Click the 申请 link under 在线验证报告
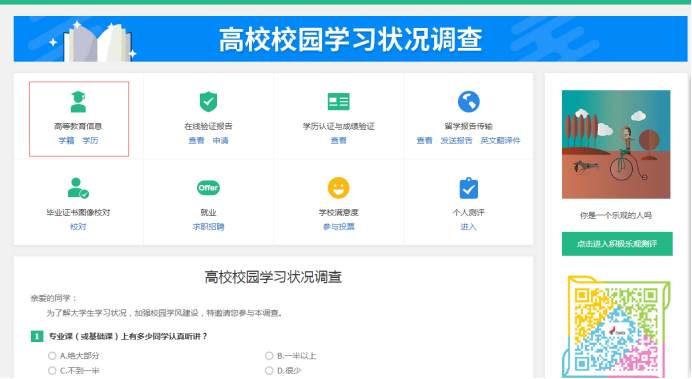Viewport: 692px width, 379px height. 220,141
